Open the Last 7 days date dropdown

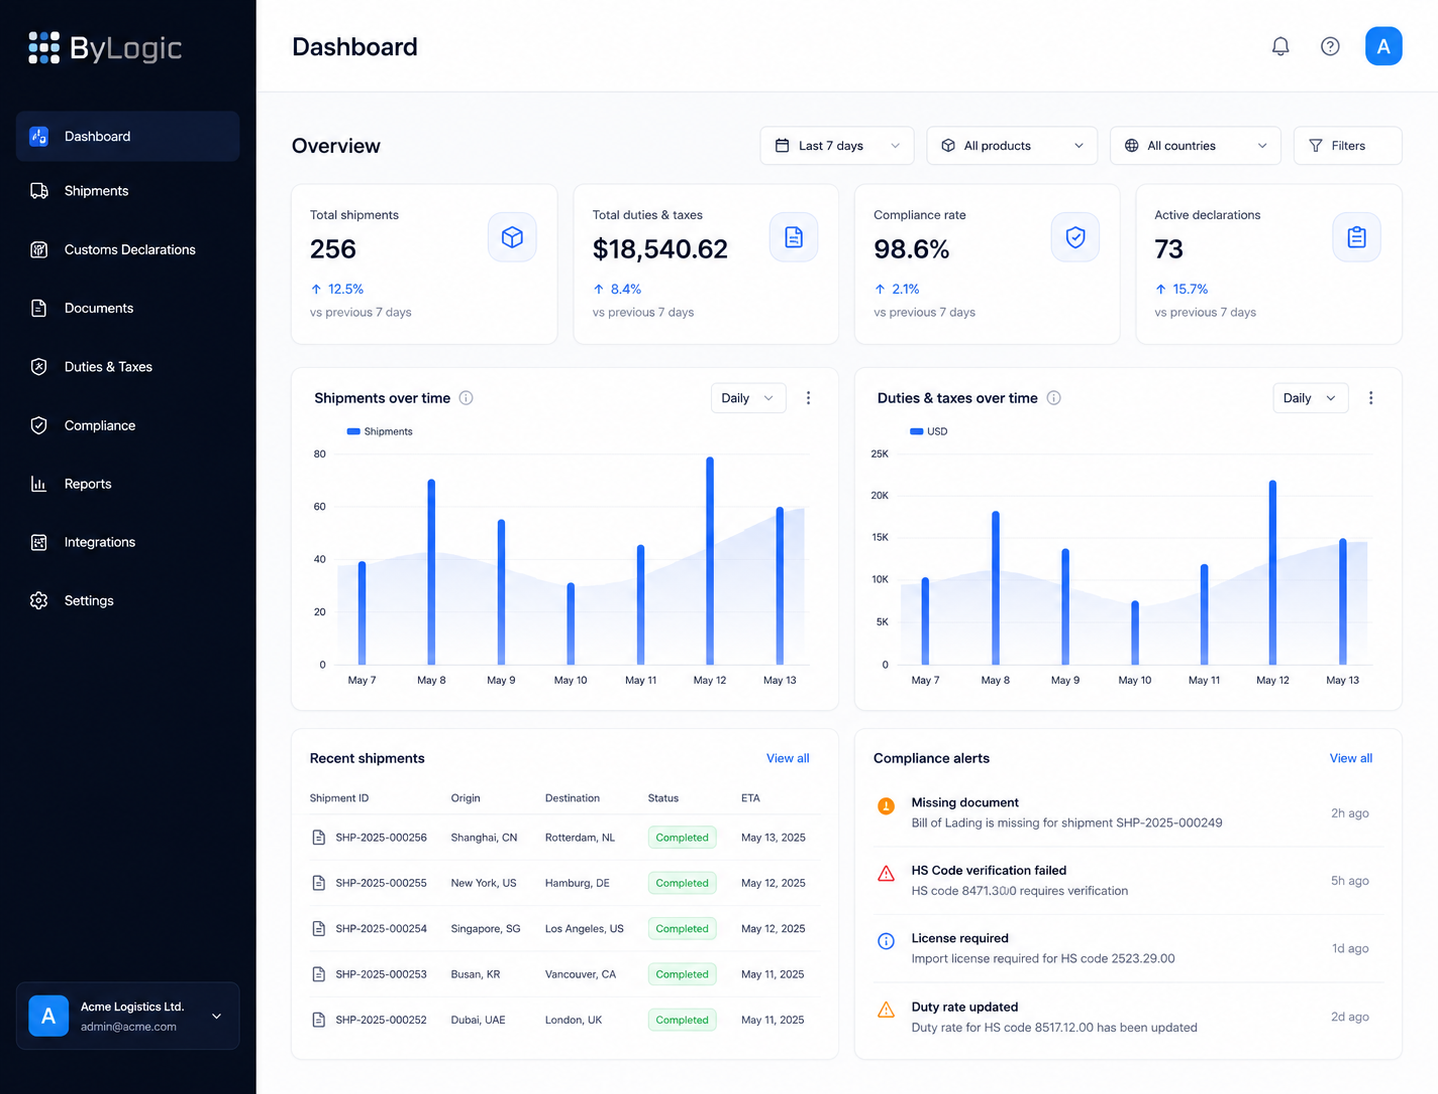(837, 146)
